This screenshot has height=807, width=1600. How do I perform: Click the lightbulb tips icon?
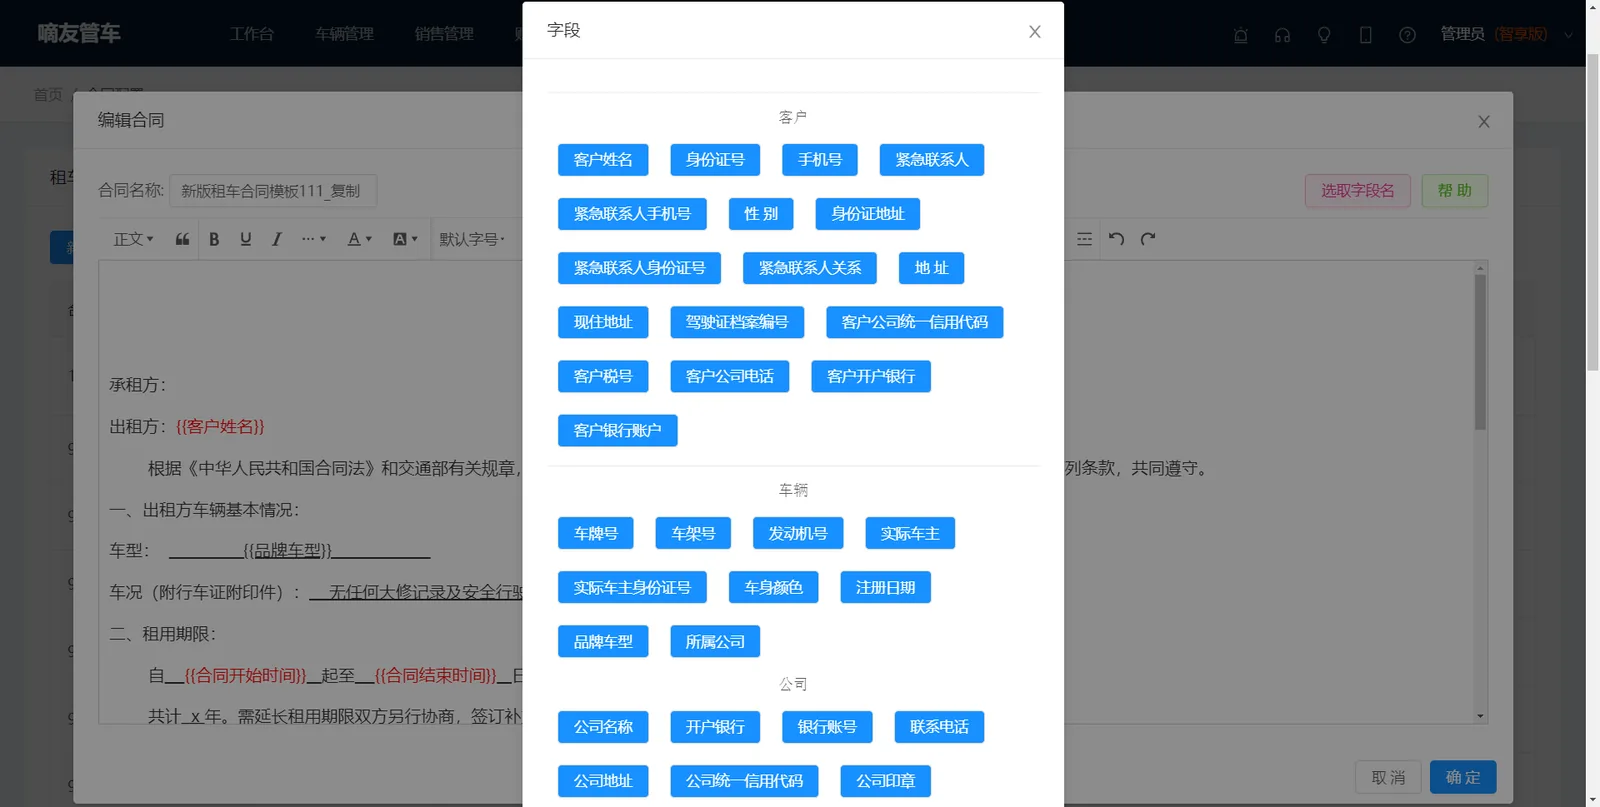click(1324, 35)
